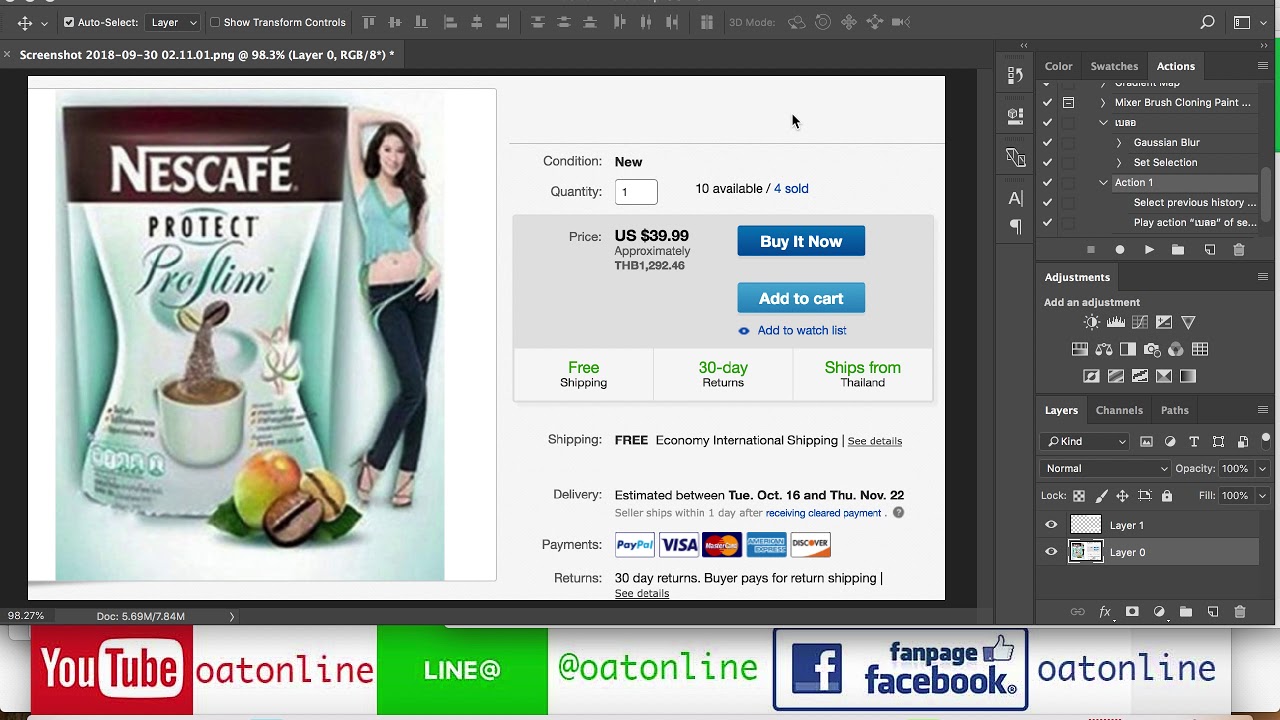The height and width of the screenshot is (720, 1280).
Task: Expand Mixer Brush Cloning Paint action
Action: click(1103, 102)
